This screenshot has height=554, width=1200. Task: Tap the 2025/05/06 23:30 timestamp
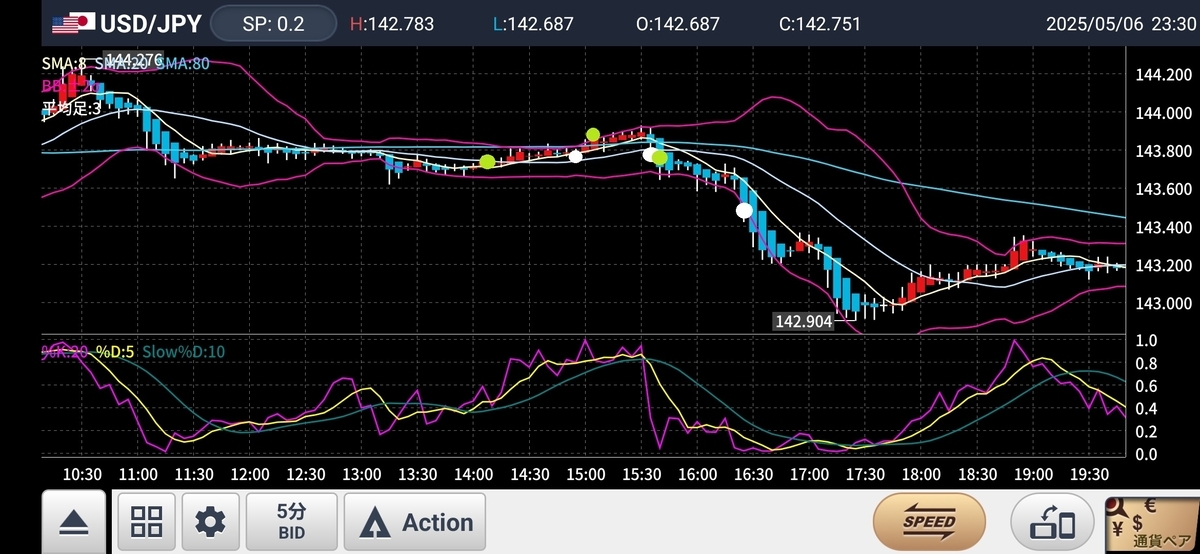click(1119, 24)
